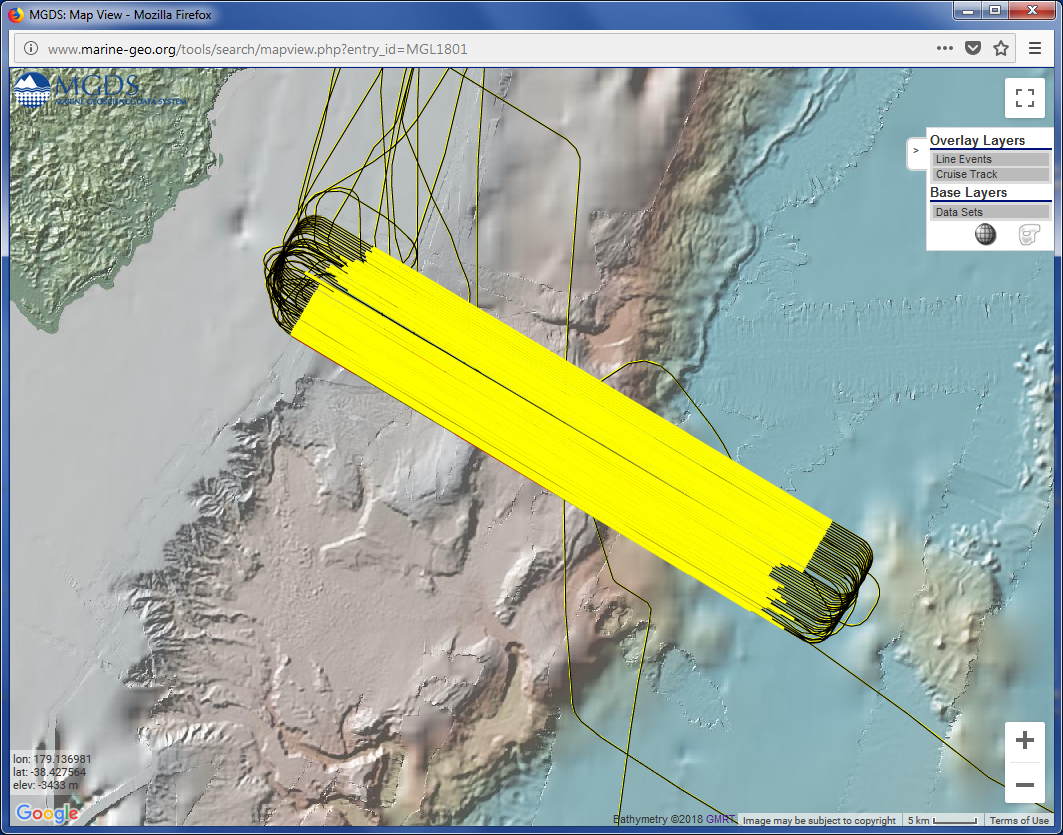This screenshot has width=1063, height=835.
Task: Open page actions three-dot menu
Action: (x=944, y=48)
